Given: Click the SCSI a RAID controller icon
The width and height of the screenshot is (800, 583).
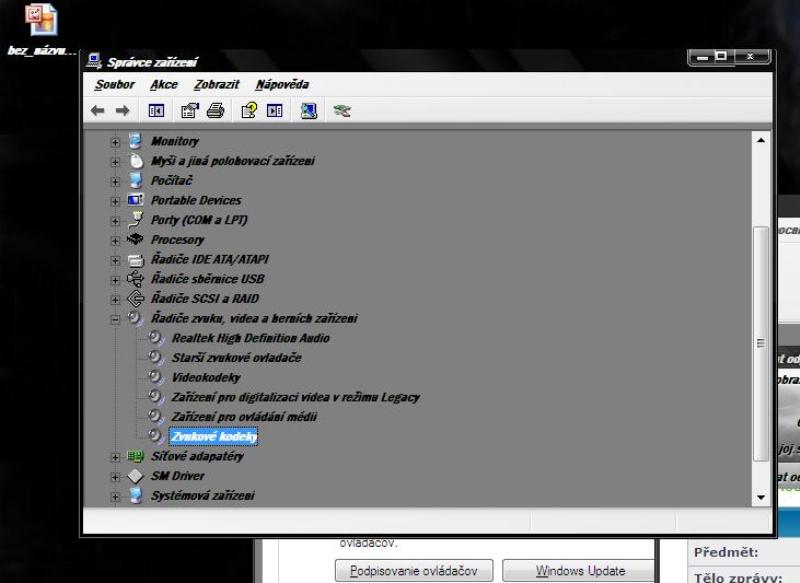Looking at the screenshot, I should pos(136,298).
